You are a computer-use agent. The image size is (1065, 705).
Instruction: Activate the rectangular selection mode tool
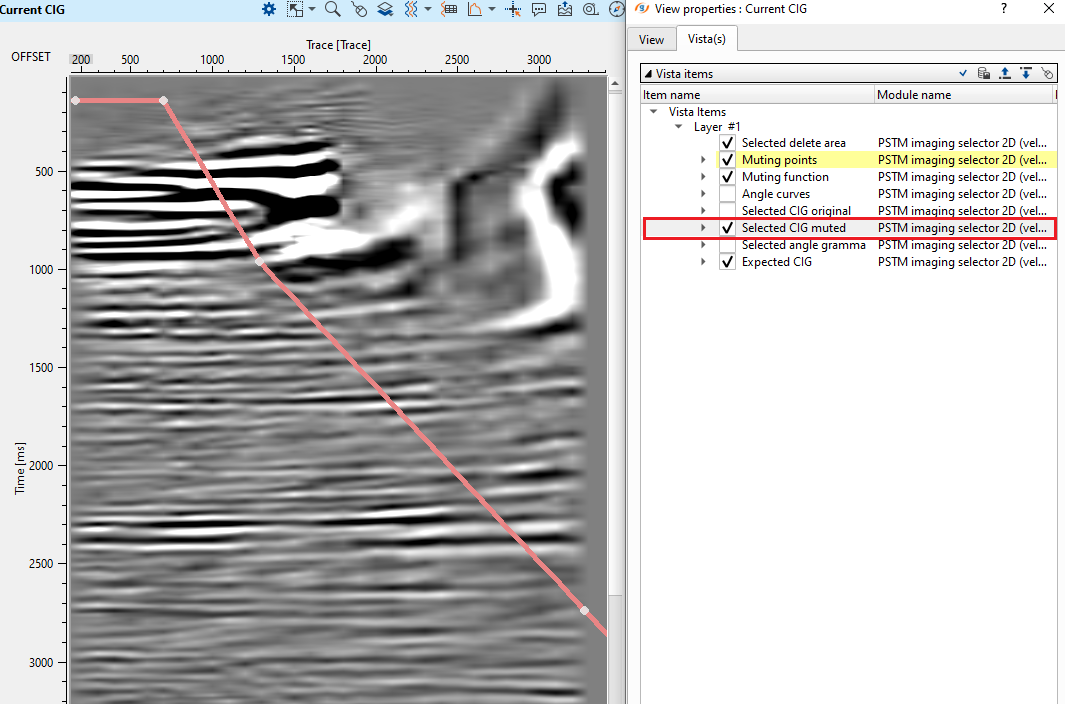[295, 10]
